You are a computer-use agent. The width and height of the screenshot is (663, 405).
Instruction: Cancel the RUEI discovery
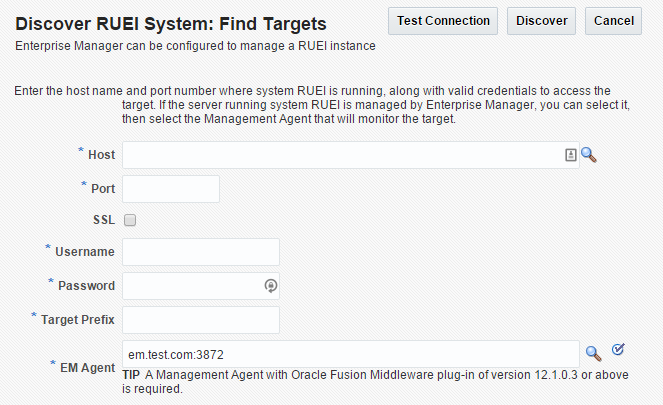coord(613,21)
